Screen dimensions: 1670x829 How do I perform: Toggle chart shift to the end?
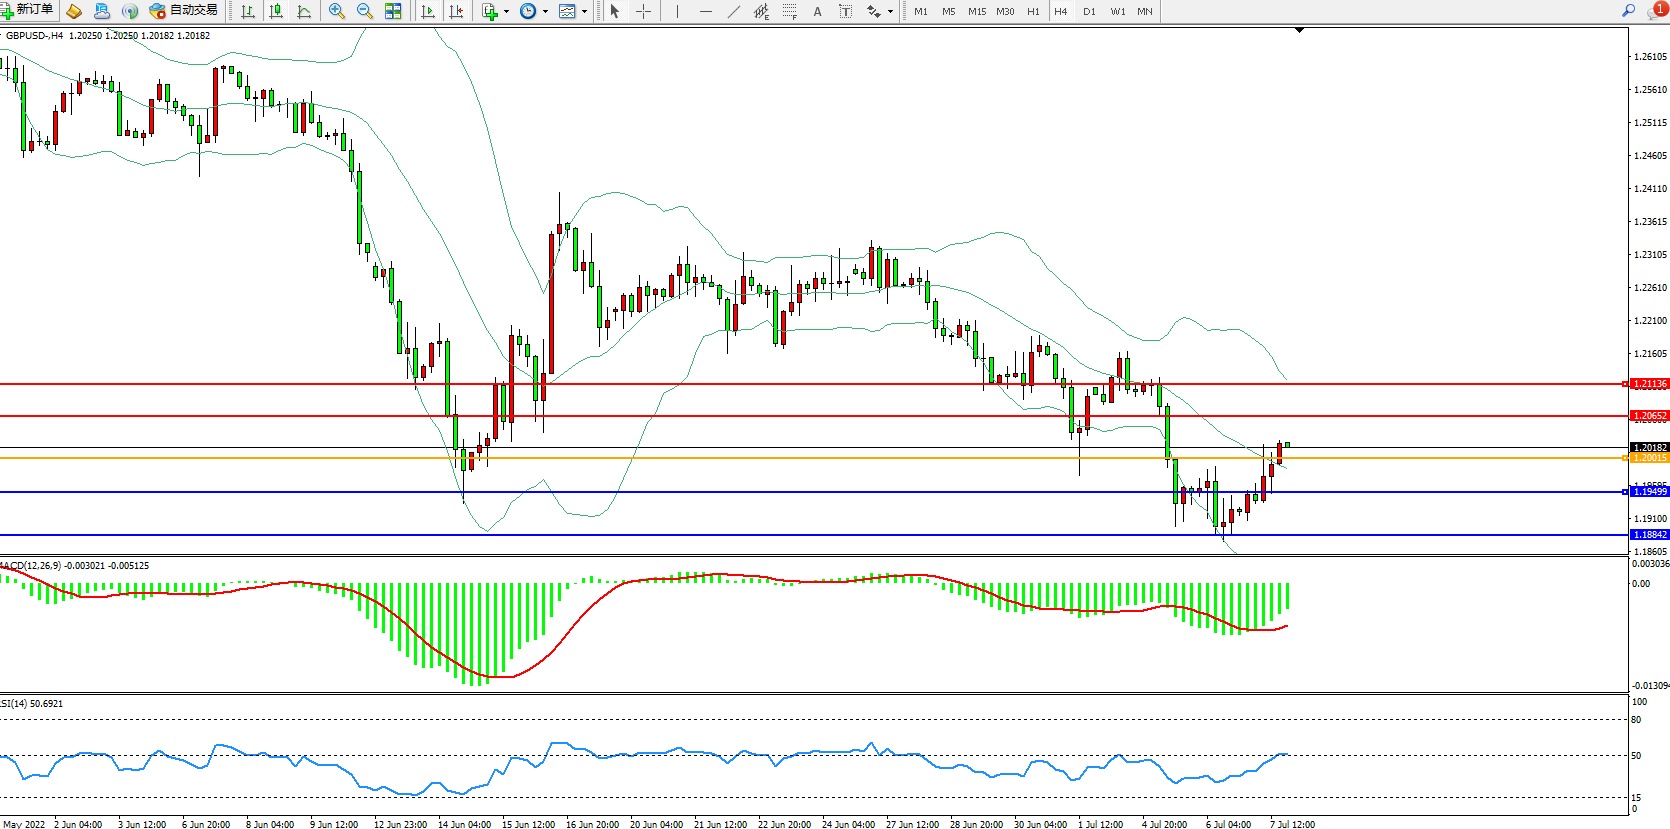(456, 11)
